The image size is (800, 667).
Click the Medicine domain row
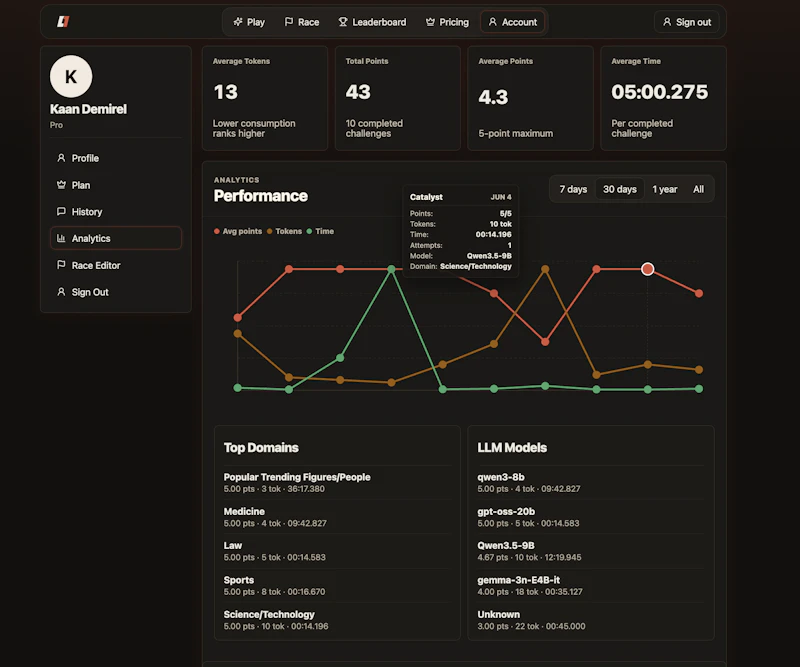pyautogui.click(x=337, y=517)
